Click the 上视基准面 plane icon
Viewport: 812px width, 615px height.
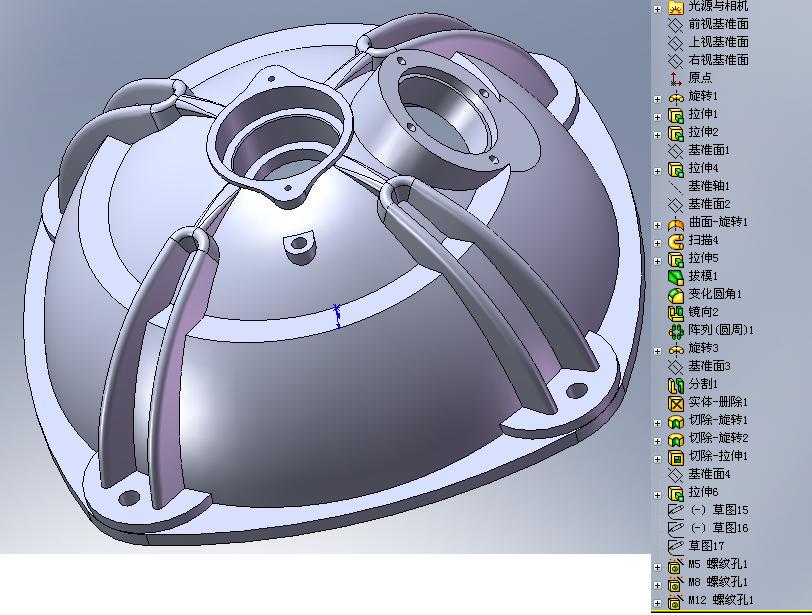pyautogui.click(x=676, y=43)
